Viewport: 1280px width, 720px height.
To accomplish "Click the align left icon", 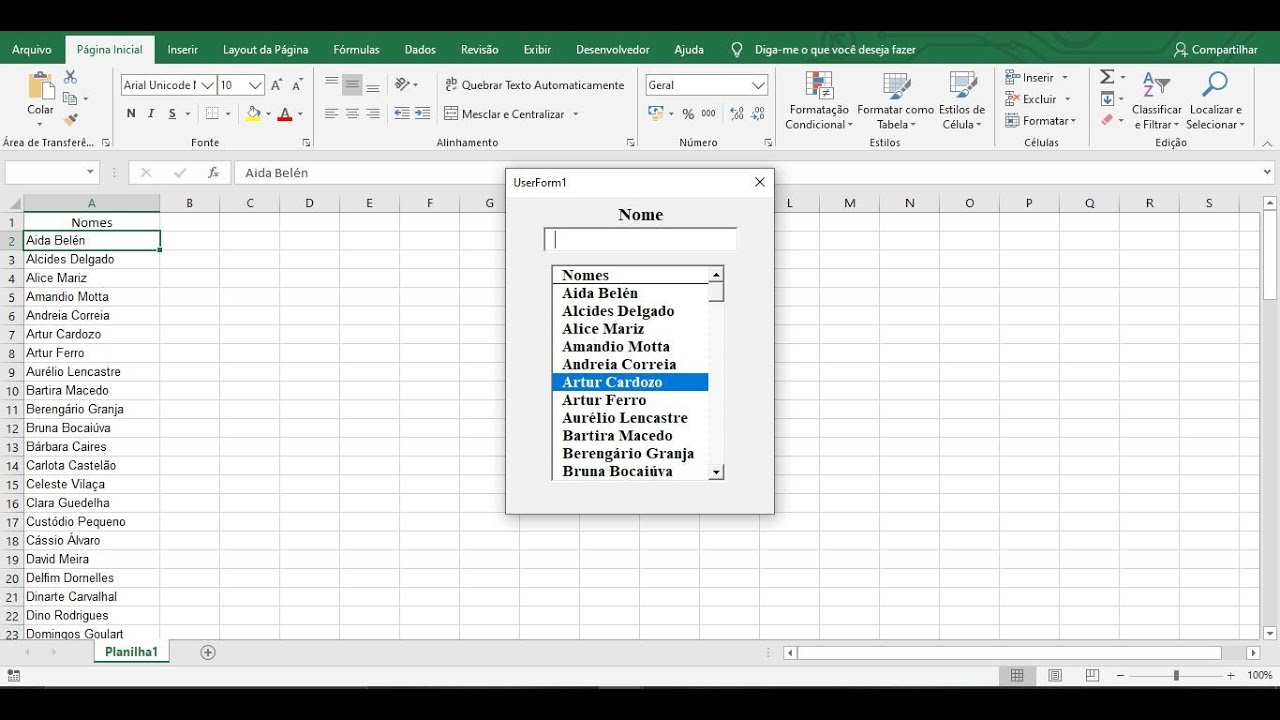I will tap(331, 114).
